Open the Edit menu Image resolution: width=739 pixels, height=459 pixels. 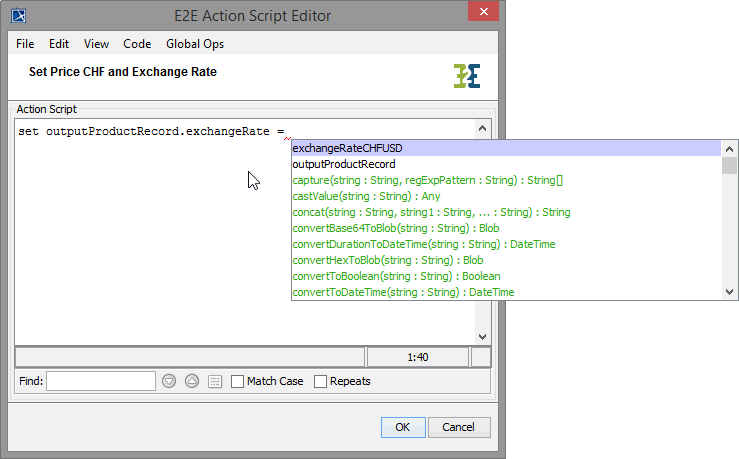coord(59,44)
